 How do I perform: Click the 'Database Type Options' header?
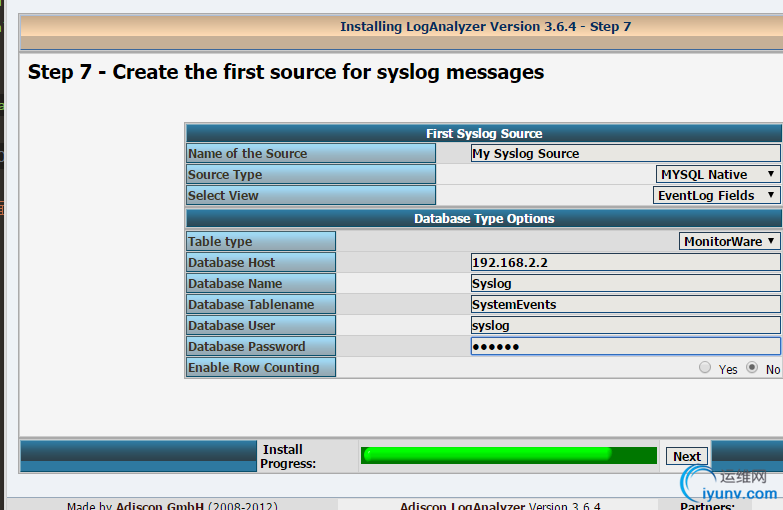[484, 218]
